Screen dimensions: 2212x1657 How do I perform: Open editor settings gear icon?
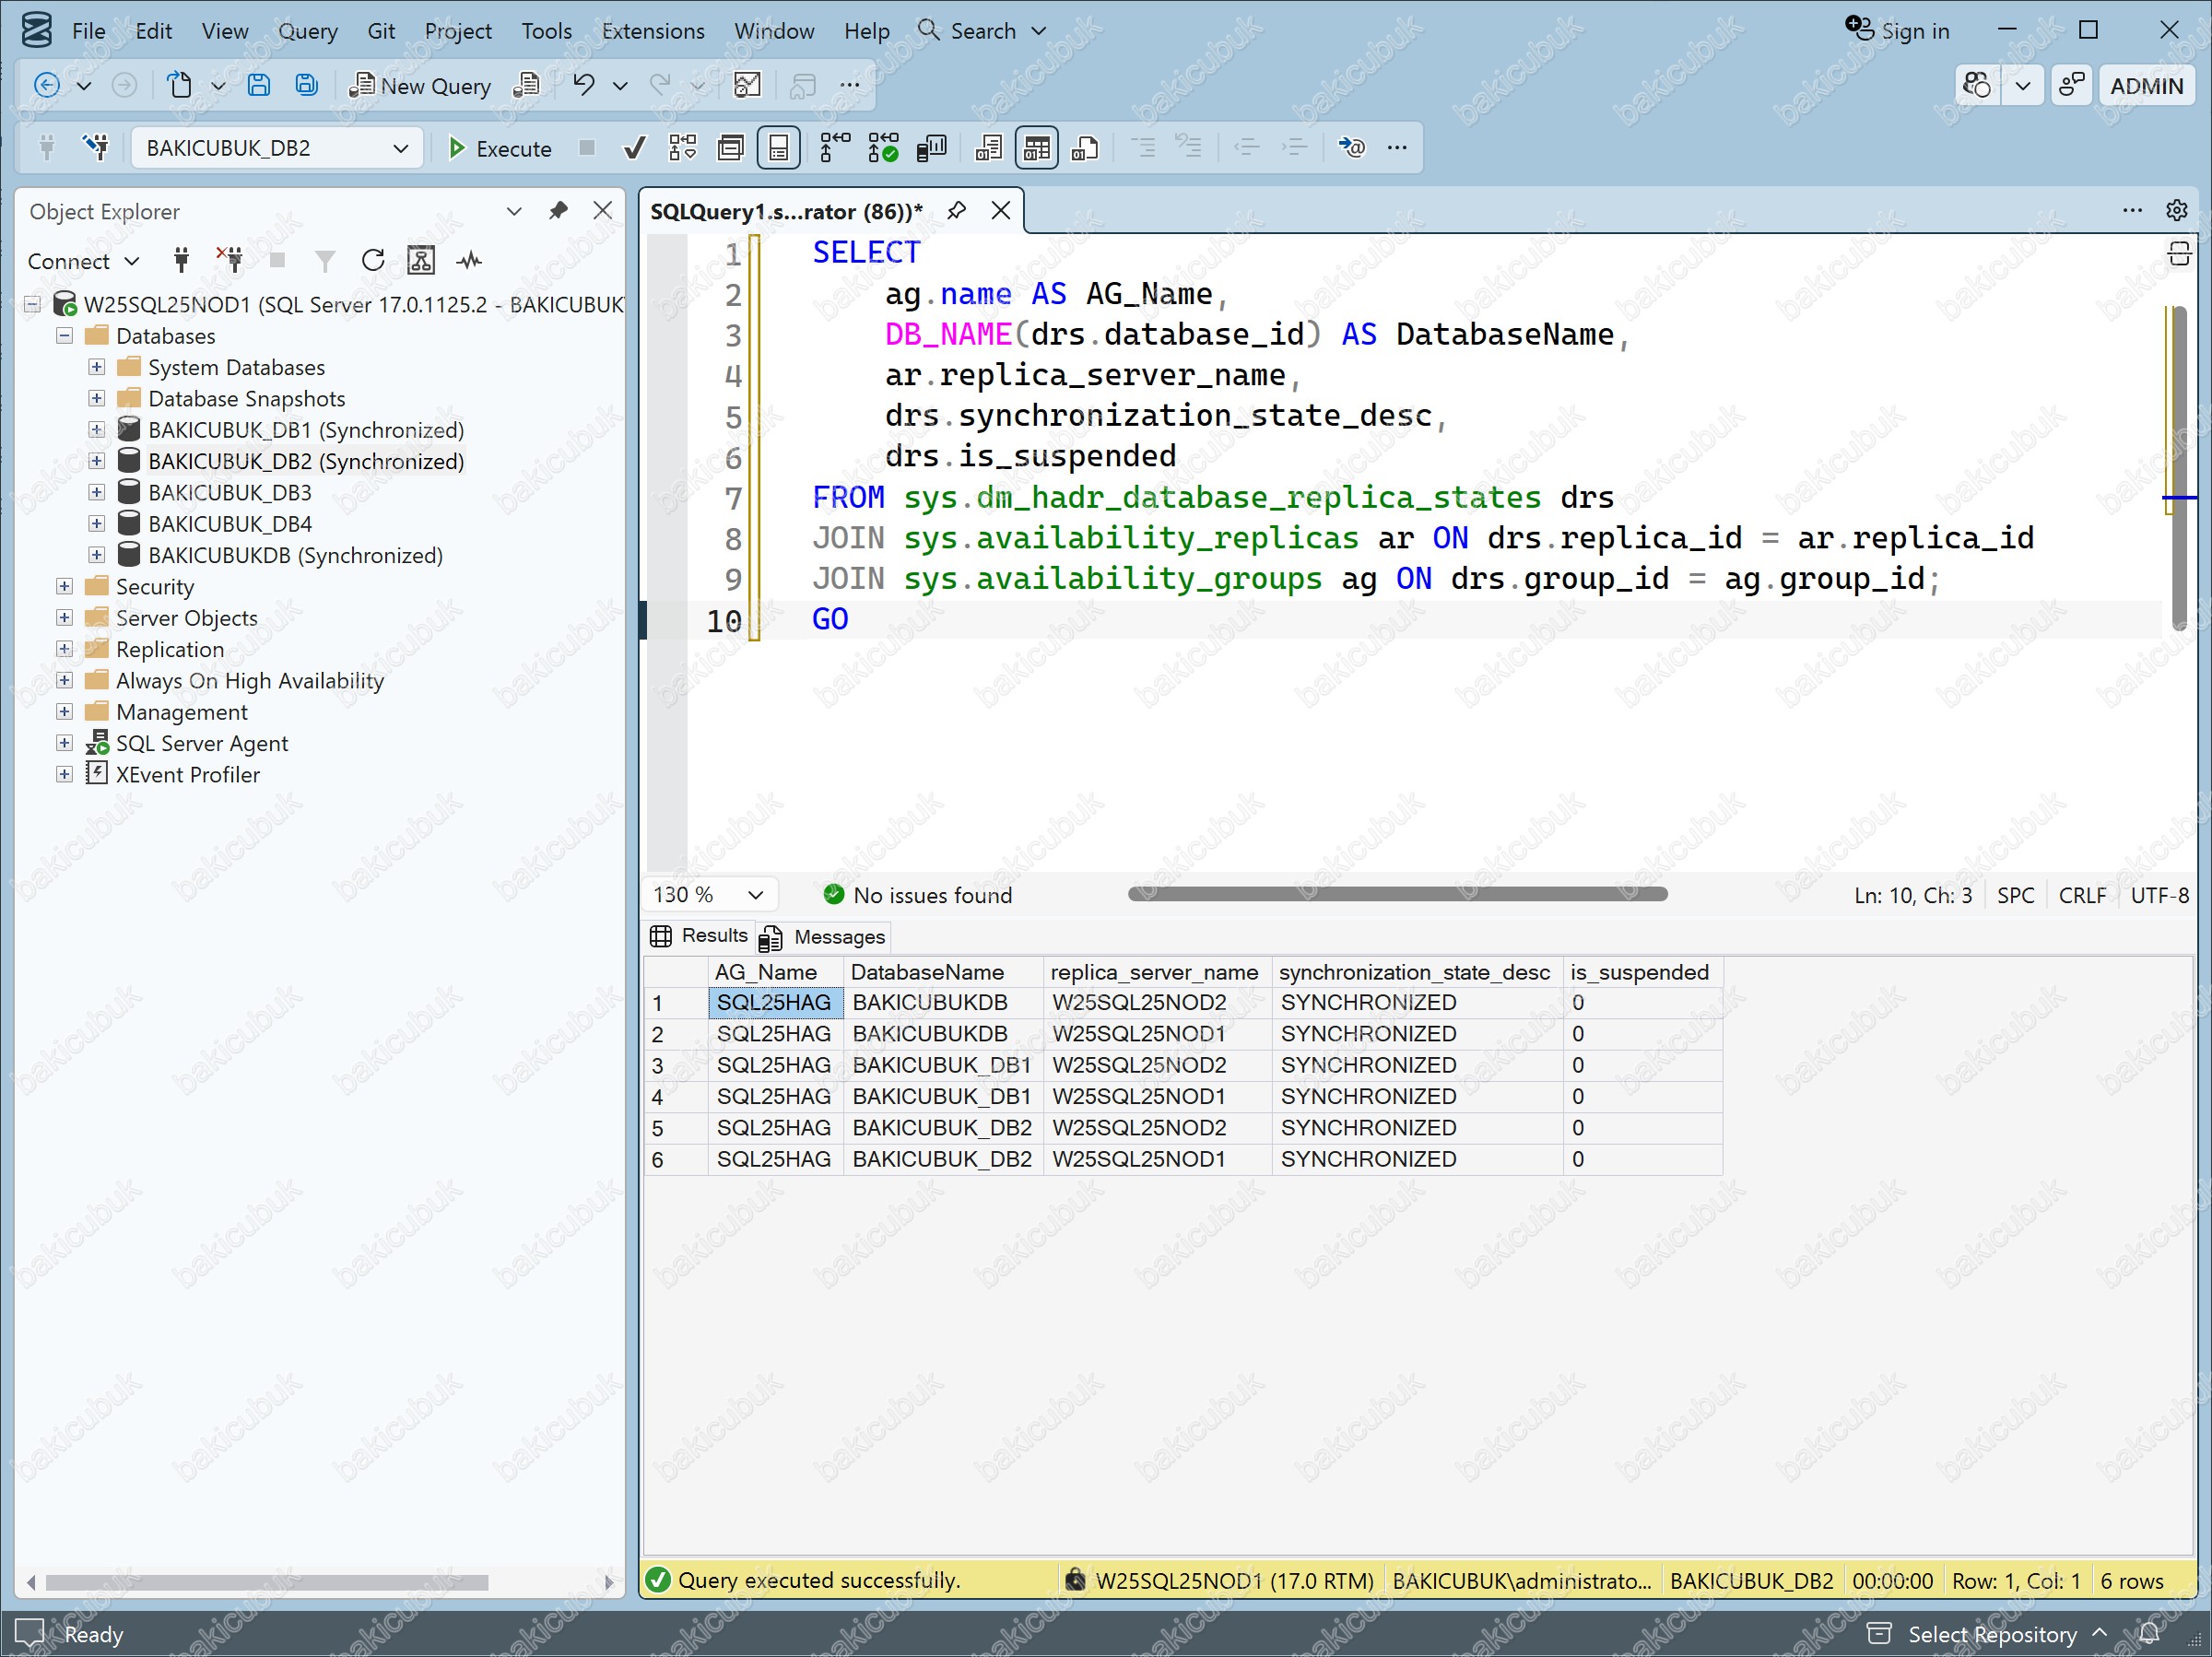click(x=2176, y=210)
